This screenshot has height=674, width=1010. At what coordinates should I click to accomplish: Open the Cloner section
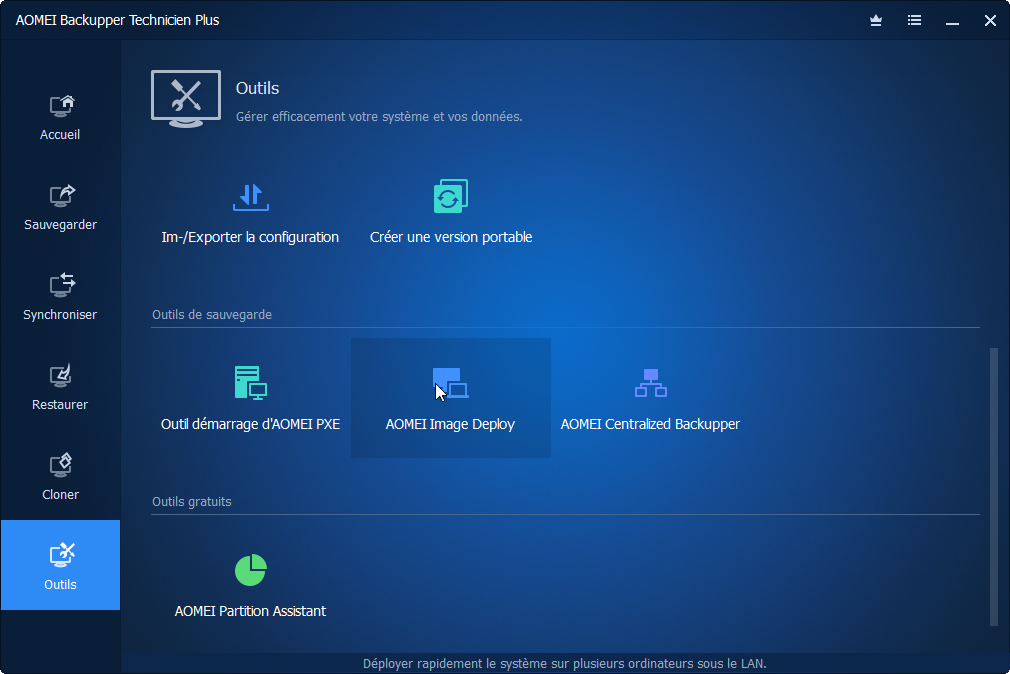coord(60,479)
